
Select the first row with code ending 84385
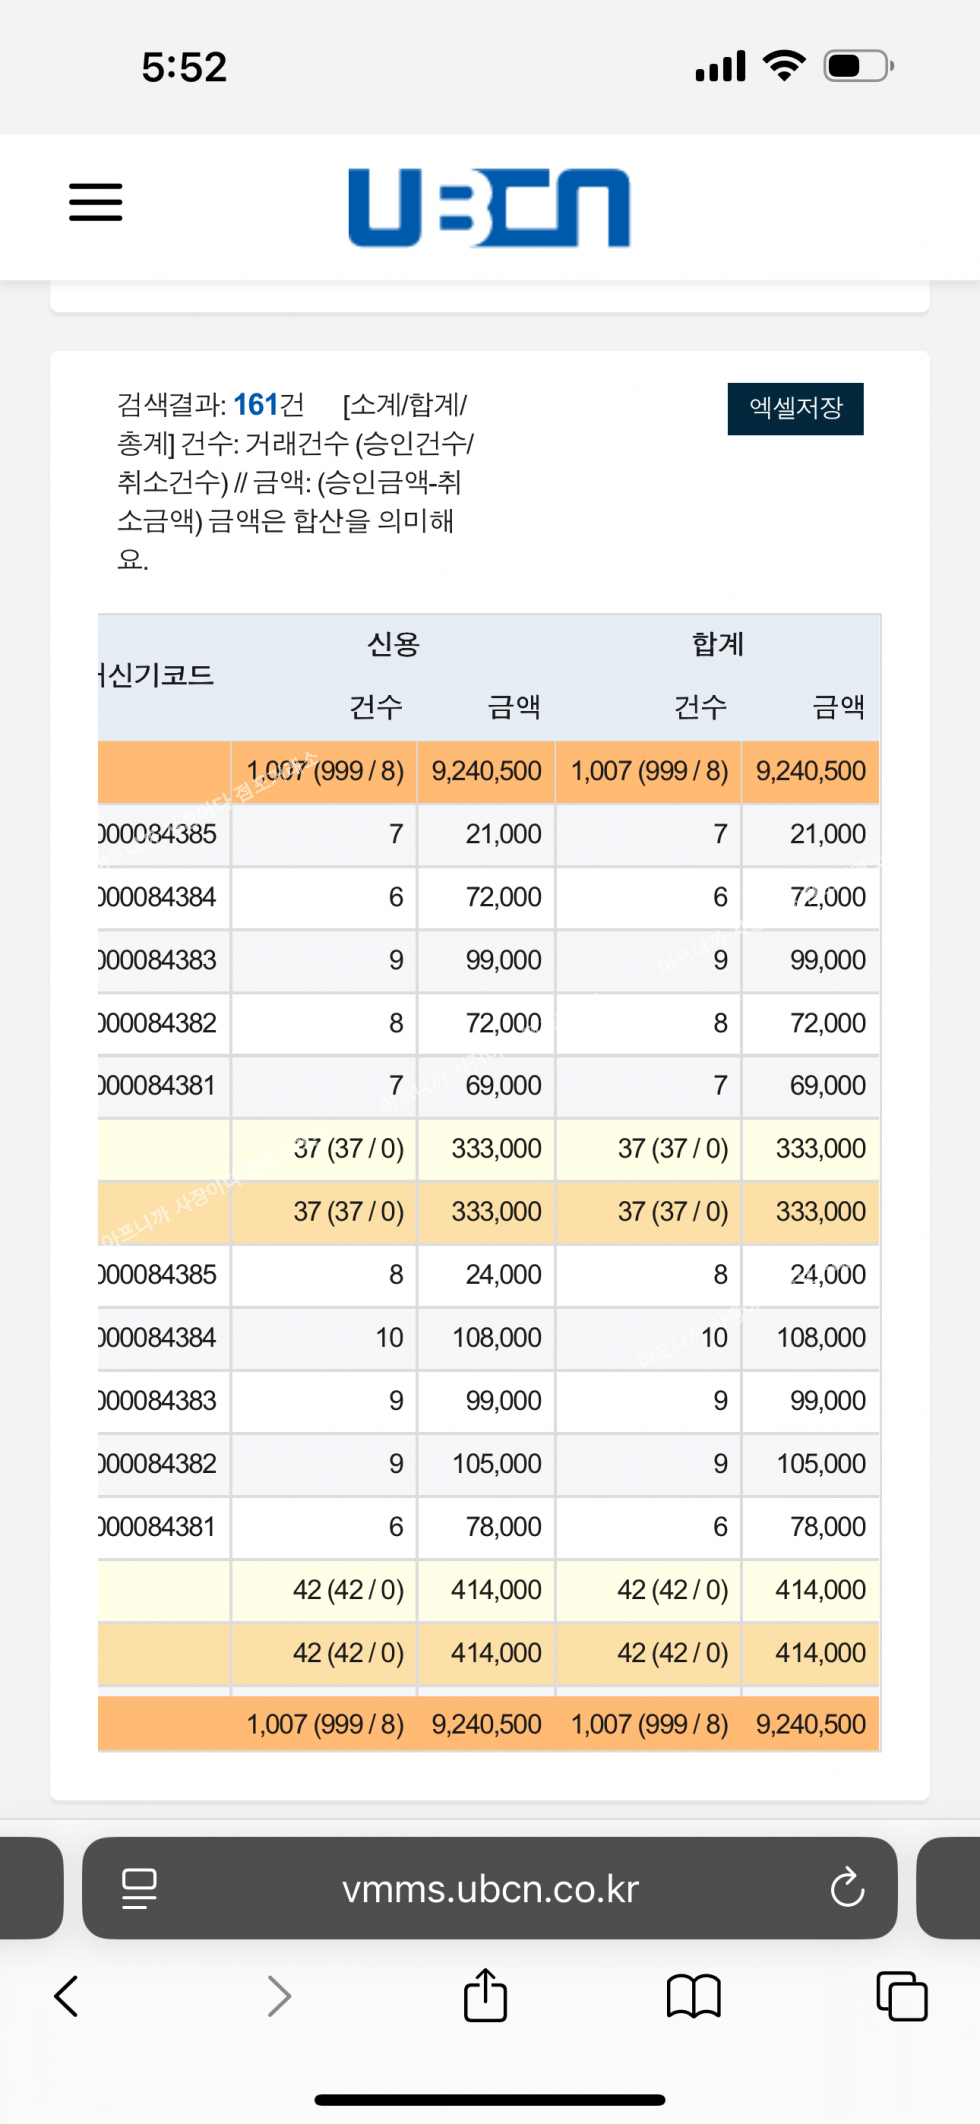[160, 834]
